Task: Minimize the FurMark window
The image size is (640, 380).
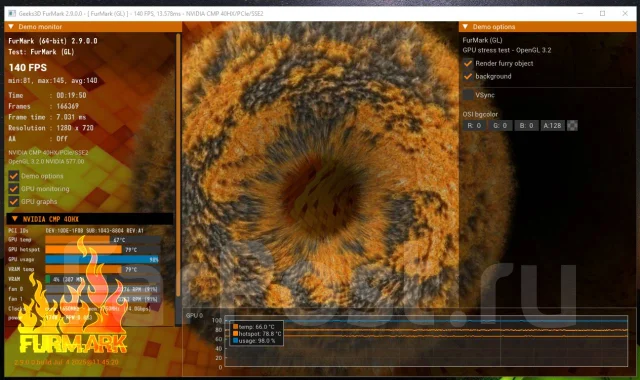Action: coord(580,13)
